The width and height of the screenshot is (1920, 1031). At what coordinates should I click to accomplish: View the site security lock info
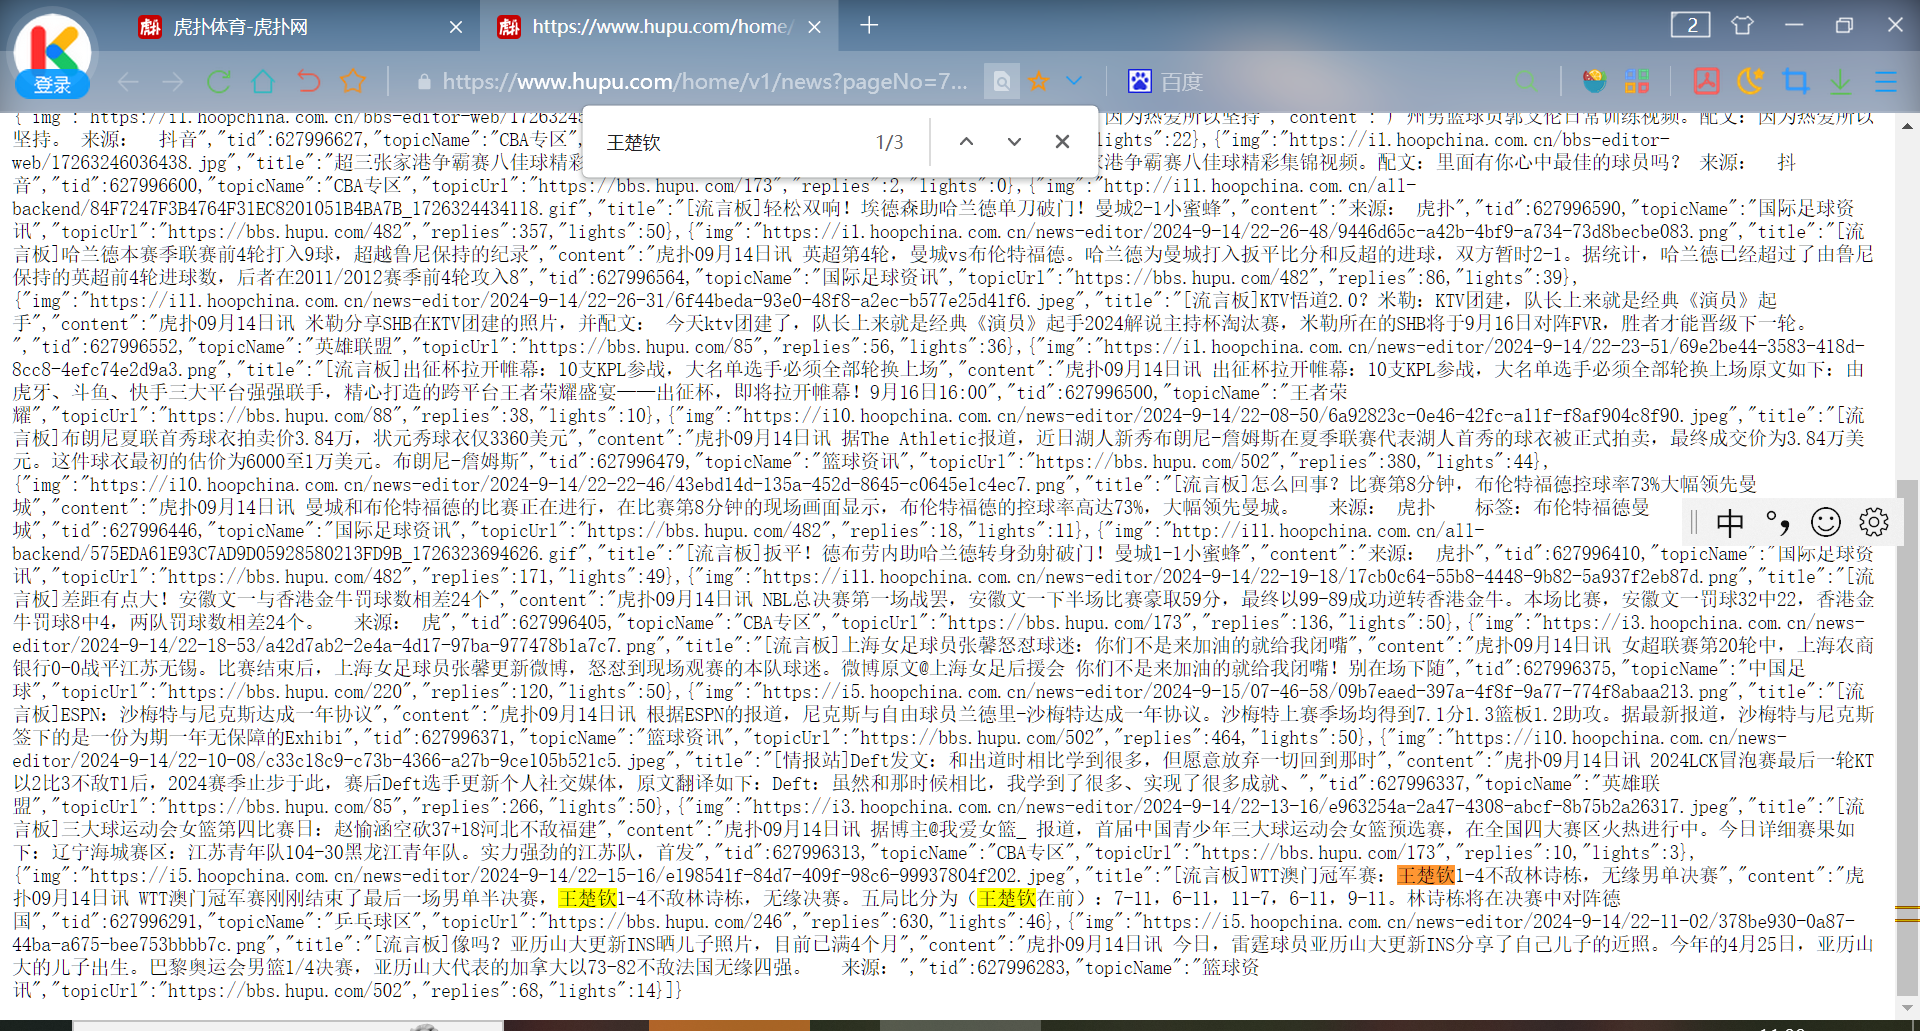click(424, 82)
